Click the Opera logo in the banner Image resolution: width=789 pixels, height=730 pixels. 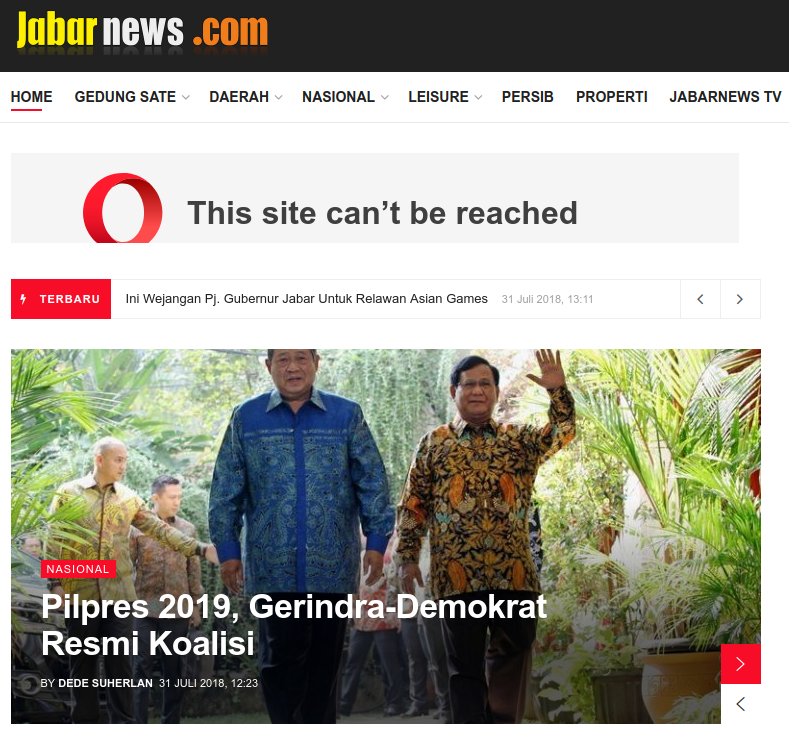(123, 208)
